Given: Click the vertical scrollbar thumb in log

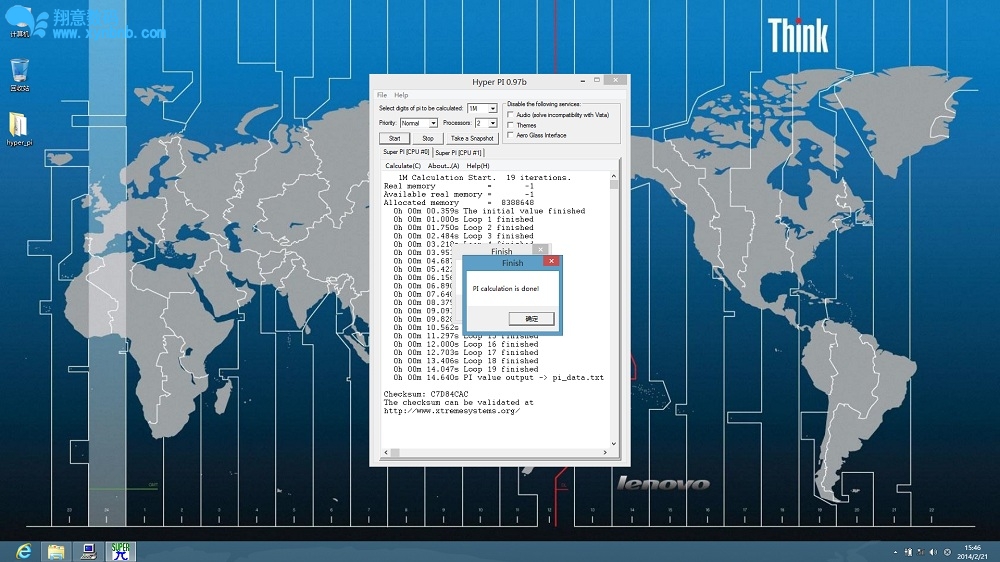Looking at the screenshot, I should (x=614, y=185).
